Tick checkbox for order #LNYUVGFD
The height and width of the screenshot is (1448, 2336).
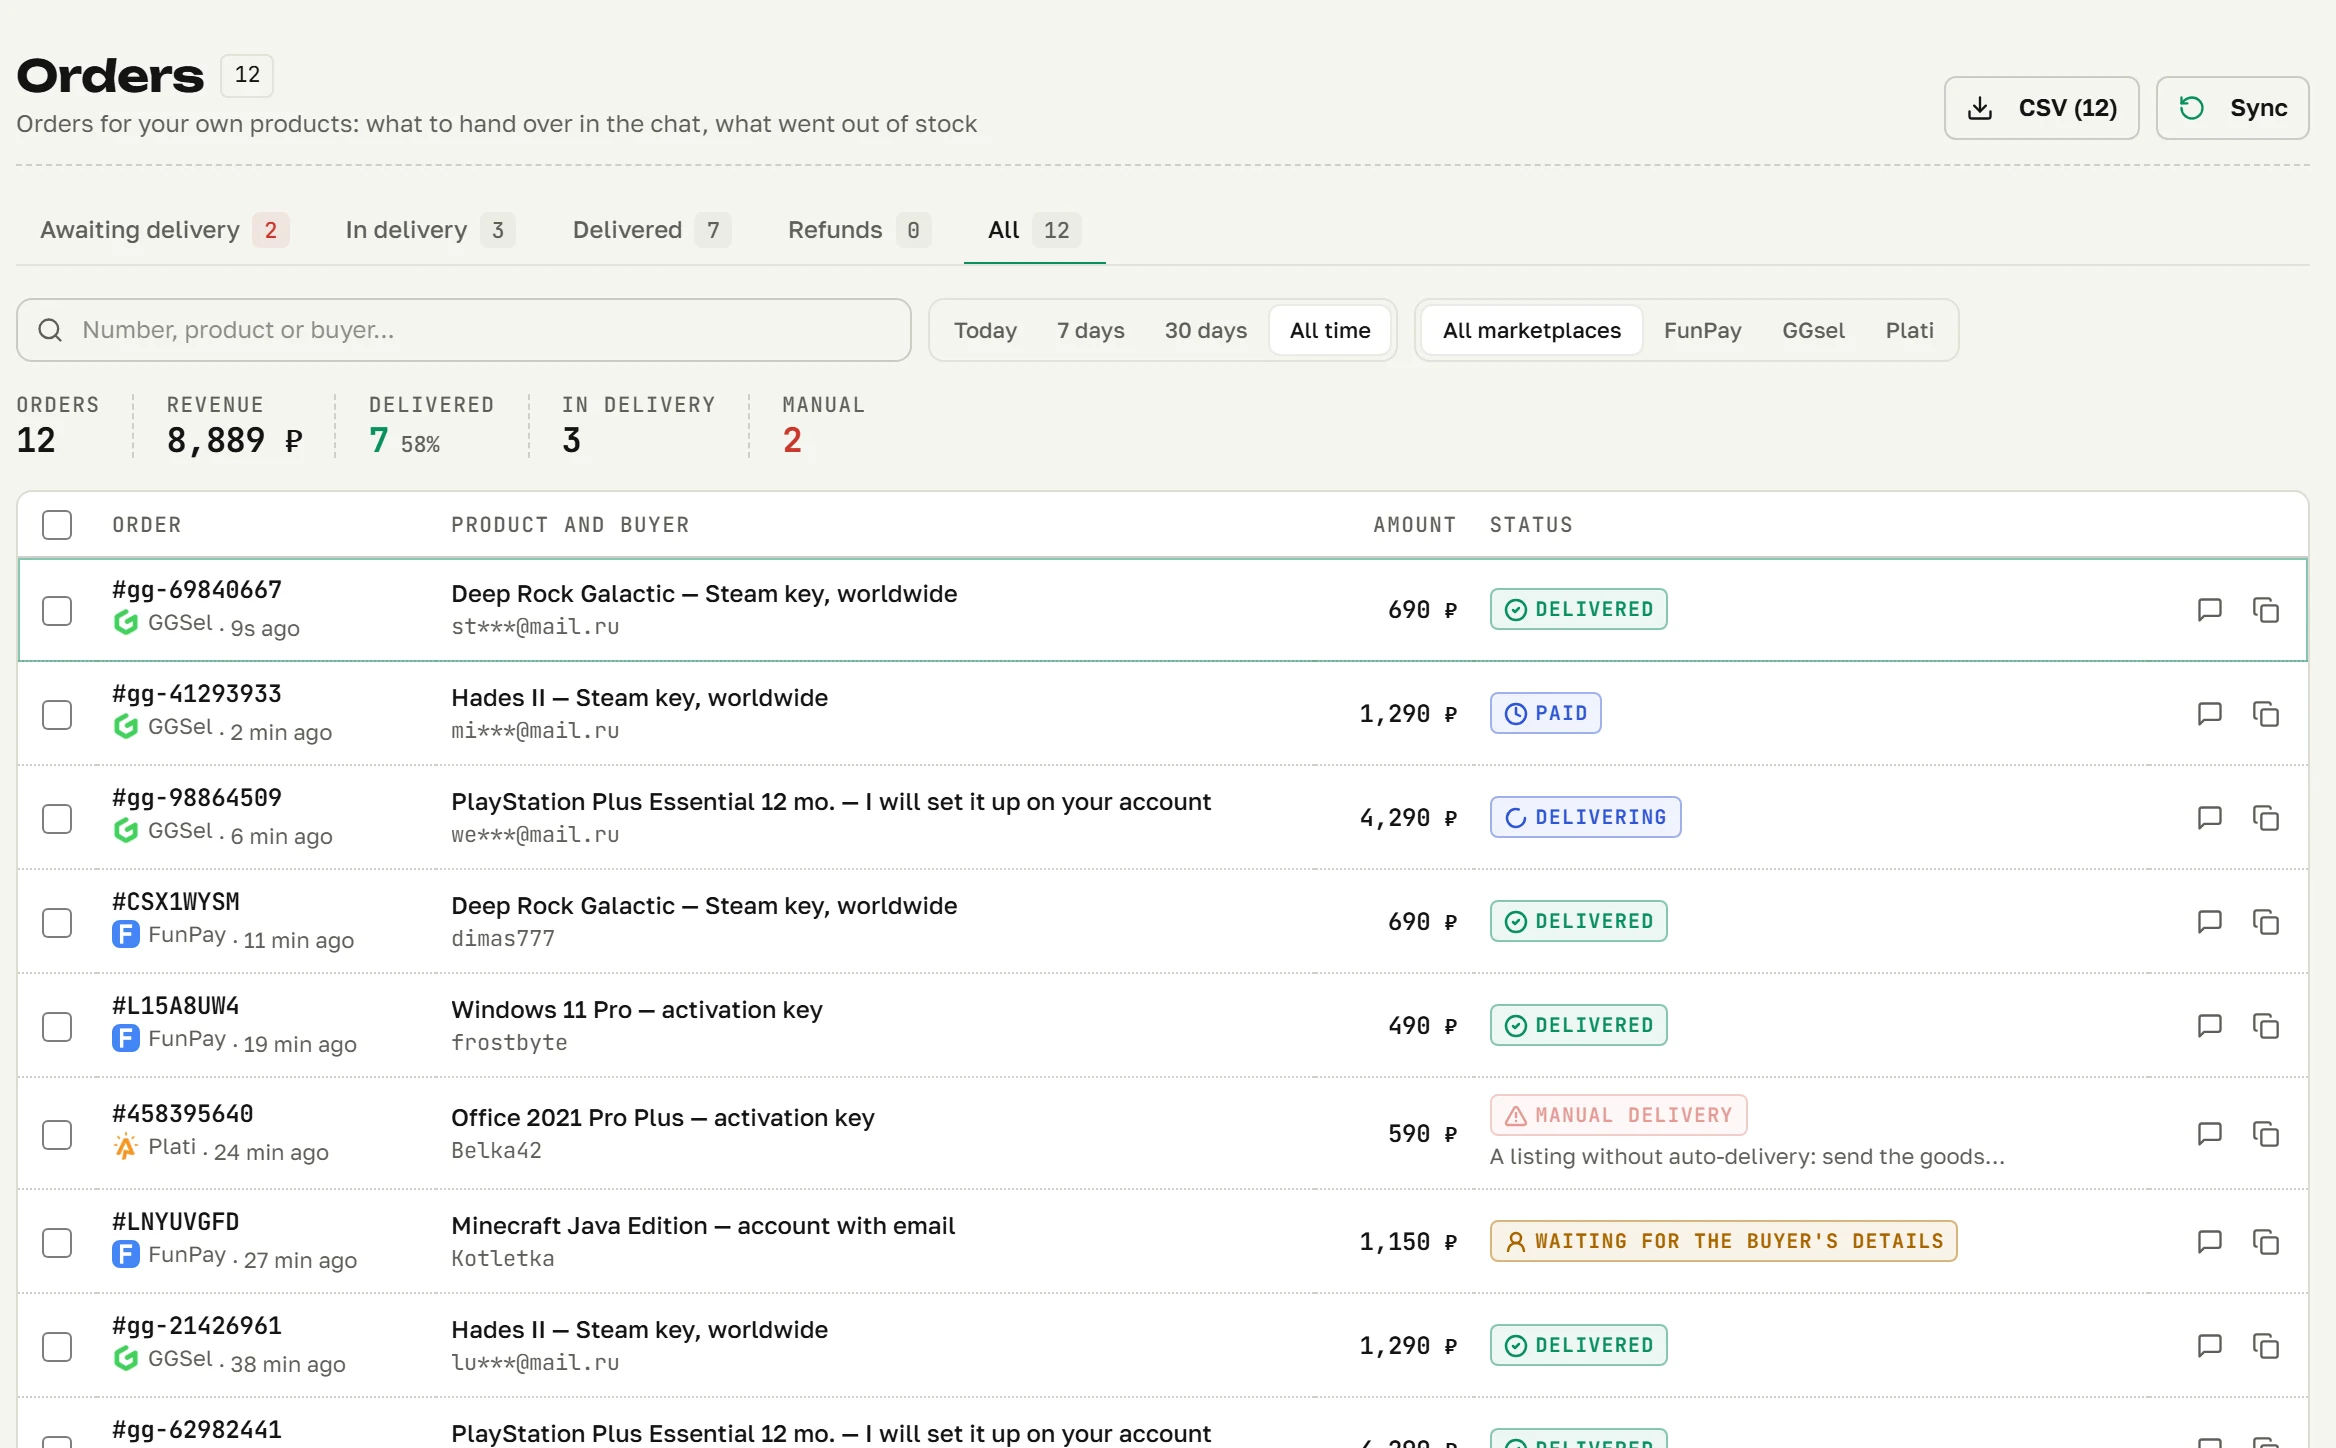click(x=57, y=1243)
